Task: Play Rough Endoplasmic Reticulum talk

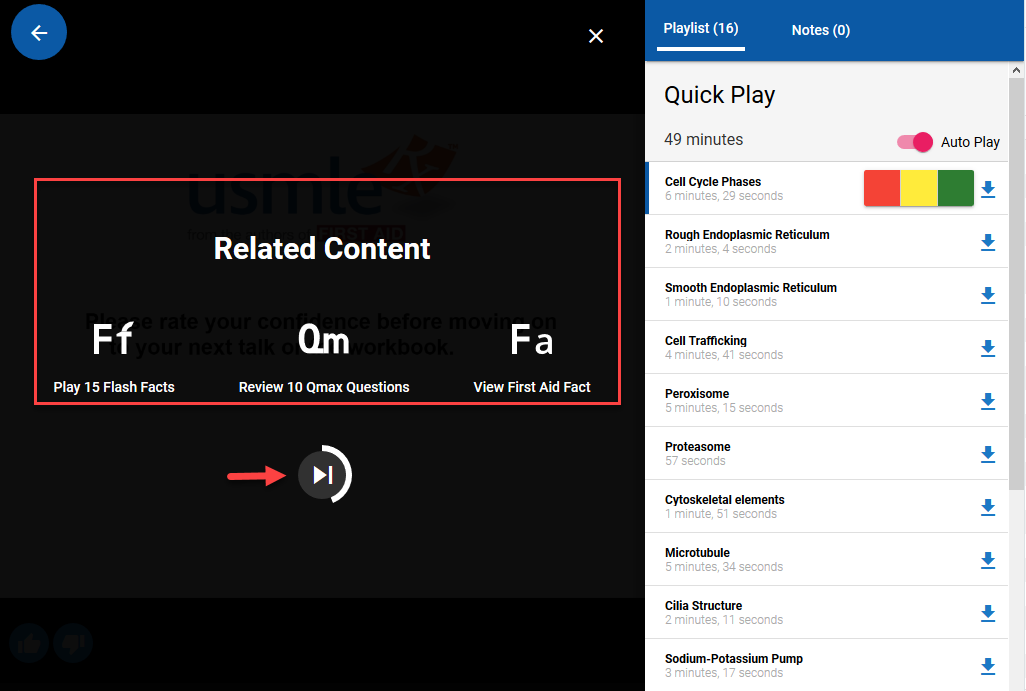Action: tap(826, 241)
